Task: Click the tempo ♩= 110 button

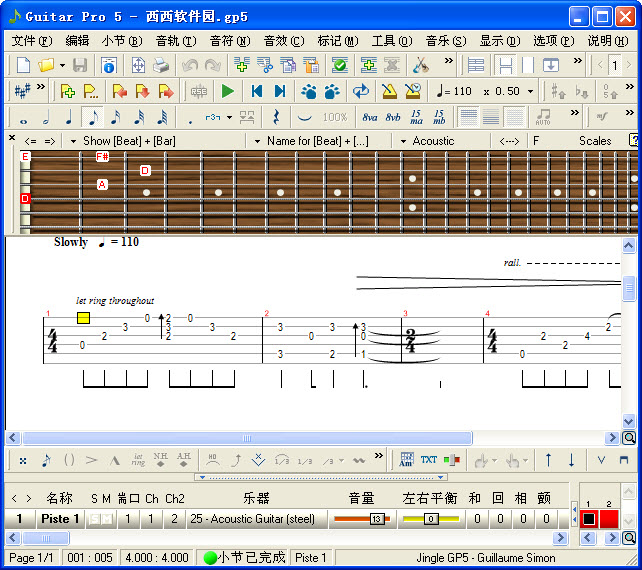Action: (454, 91)
